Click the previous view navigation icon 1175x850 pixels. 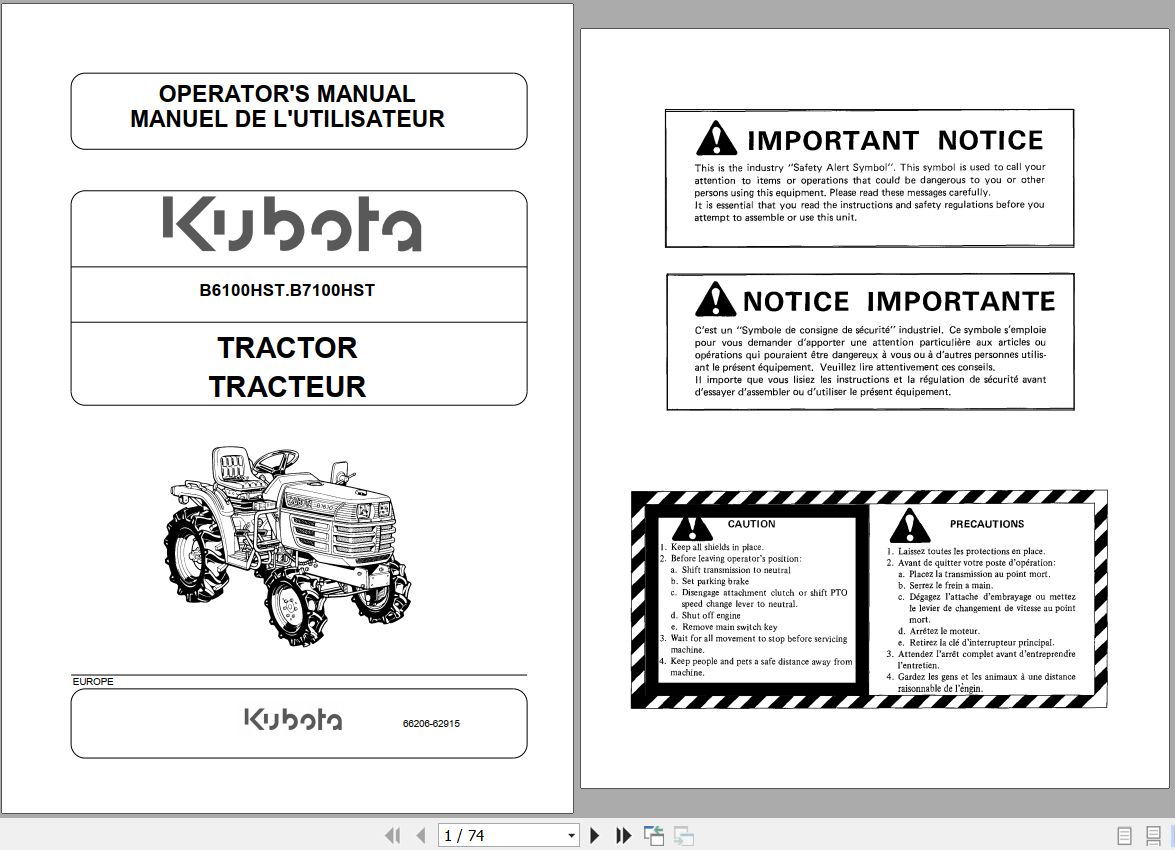point(653,835)
